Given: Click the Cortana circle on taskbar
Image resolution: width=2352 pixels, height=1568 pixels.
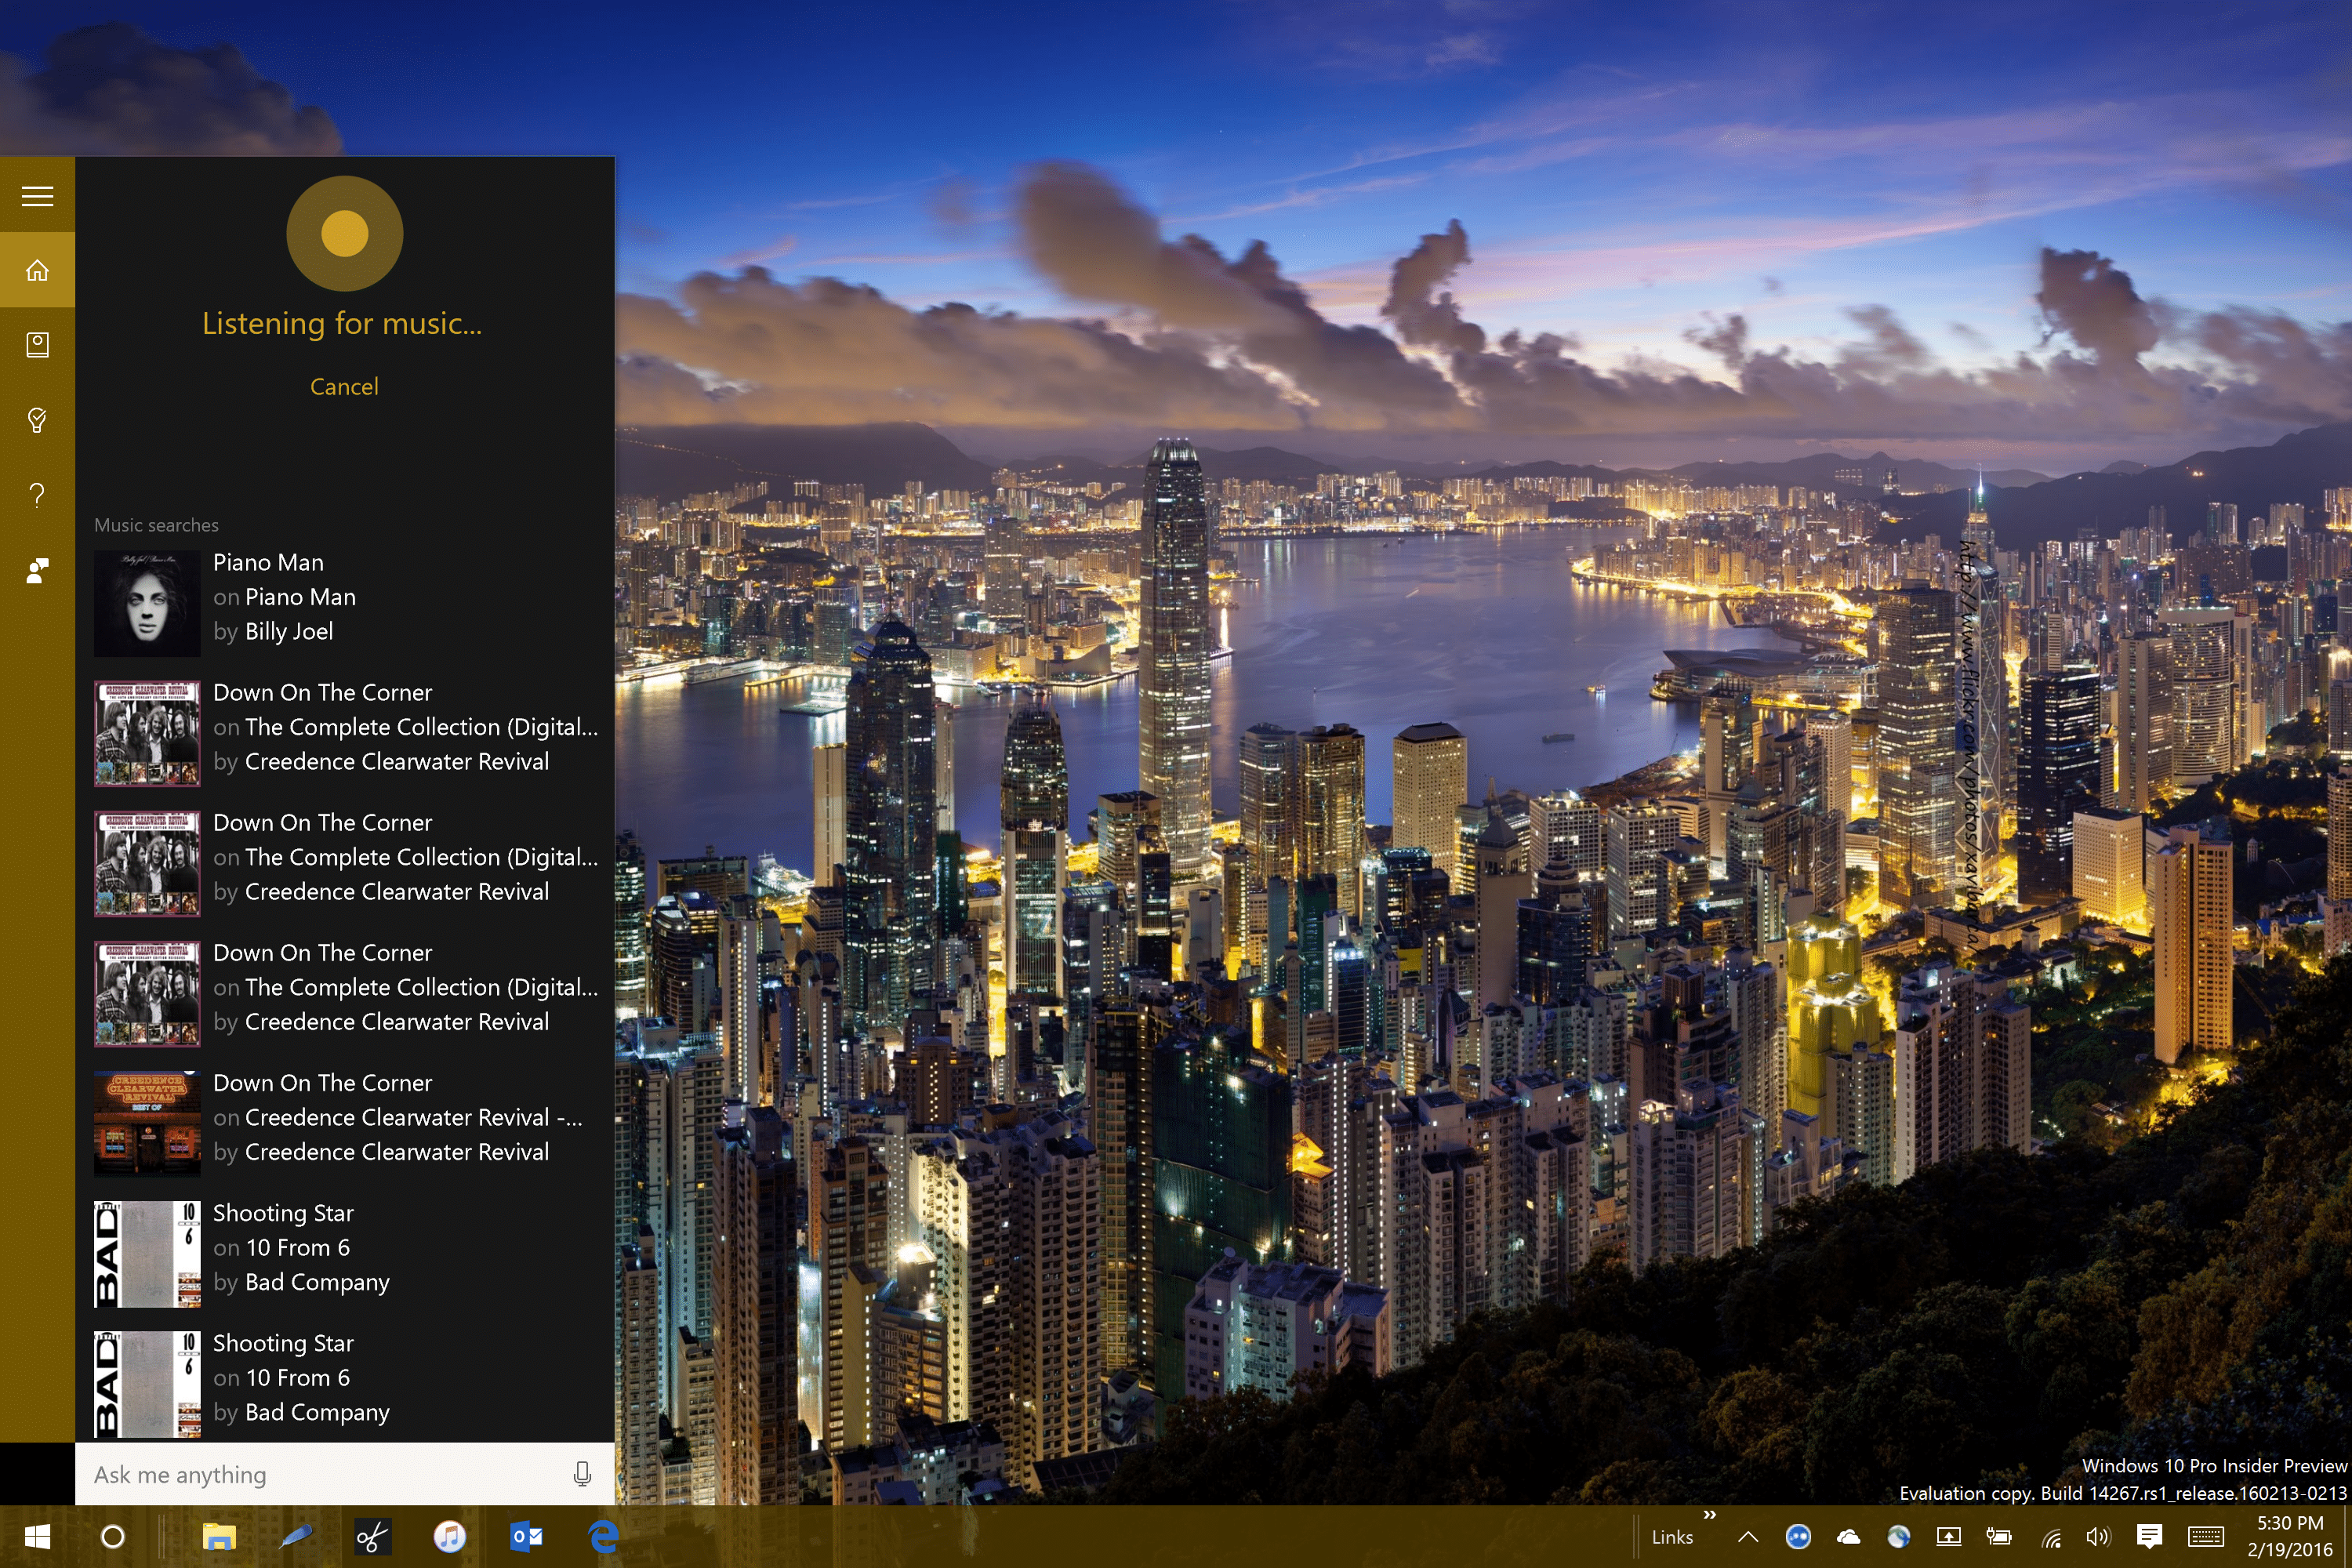Looking at the screenshot, I should (112, 1537).
